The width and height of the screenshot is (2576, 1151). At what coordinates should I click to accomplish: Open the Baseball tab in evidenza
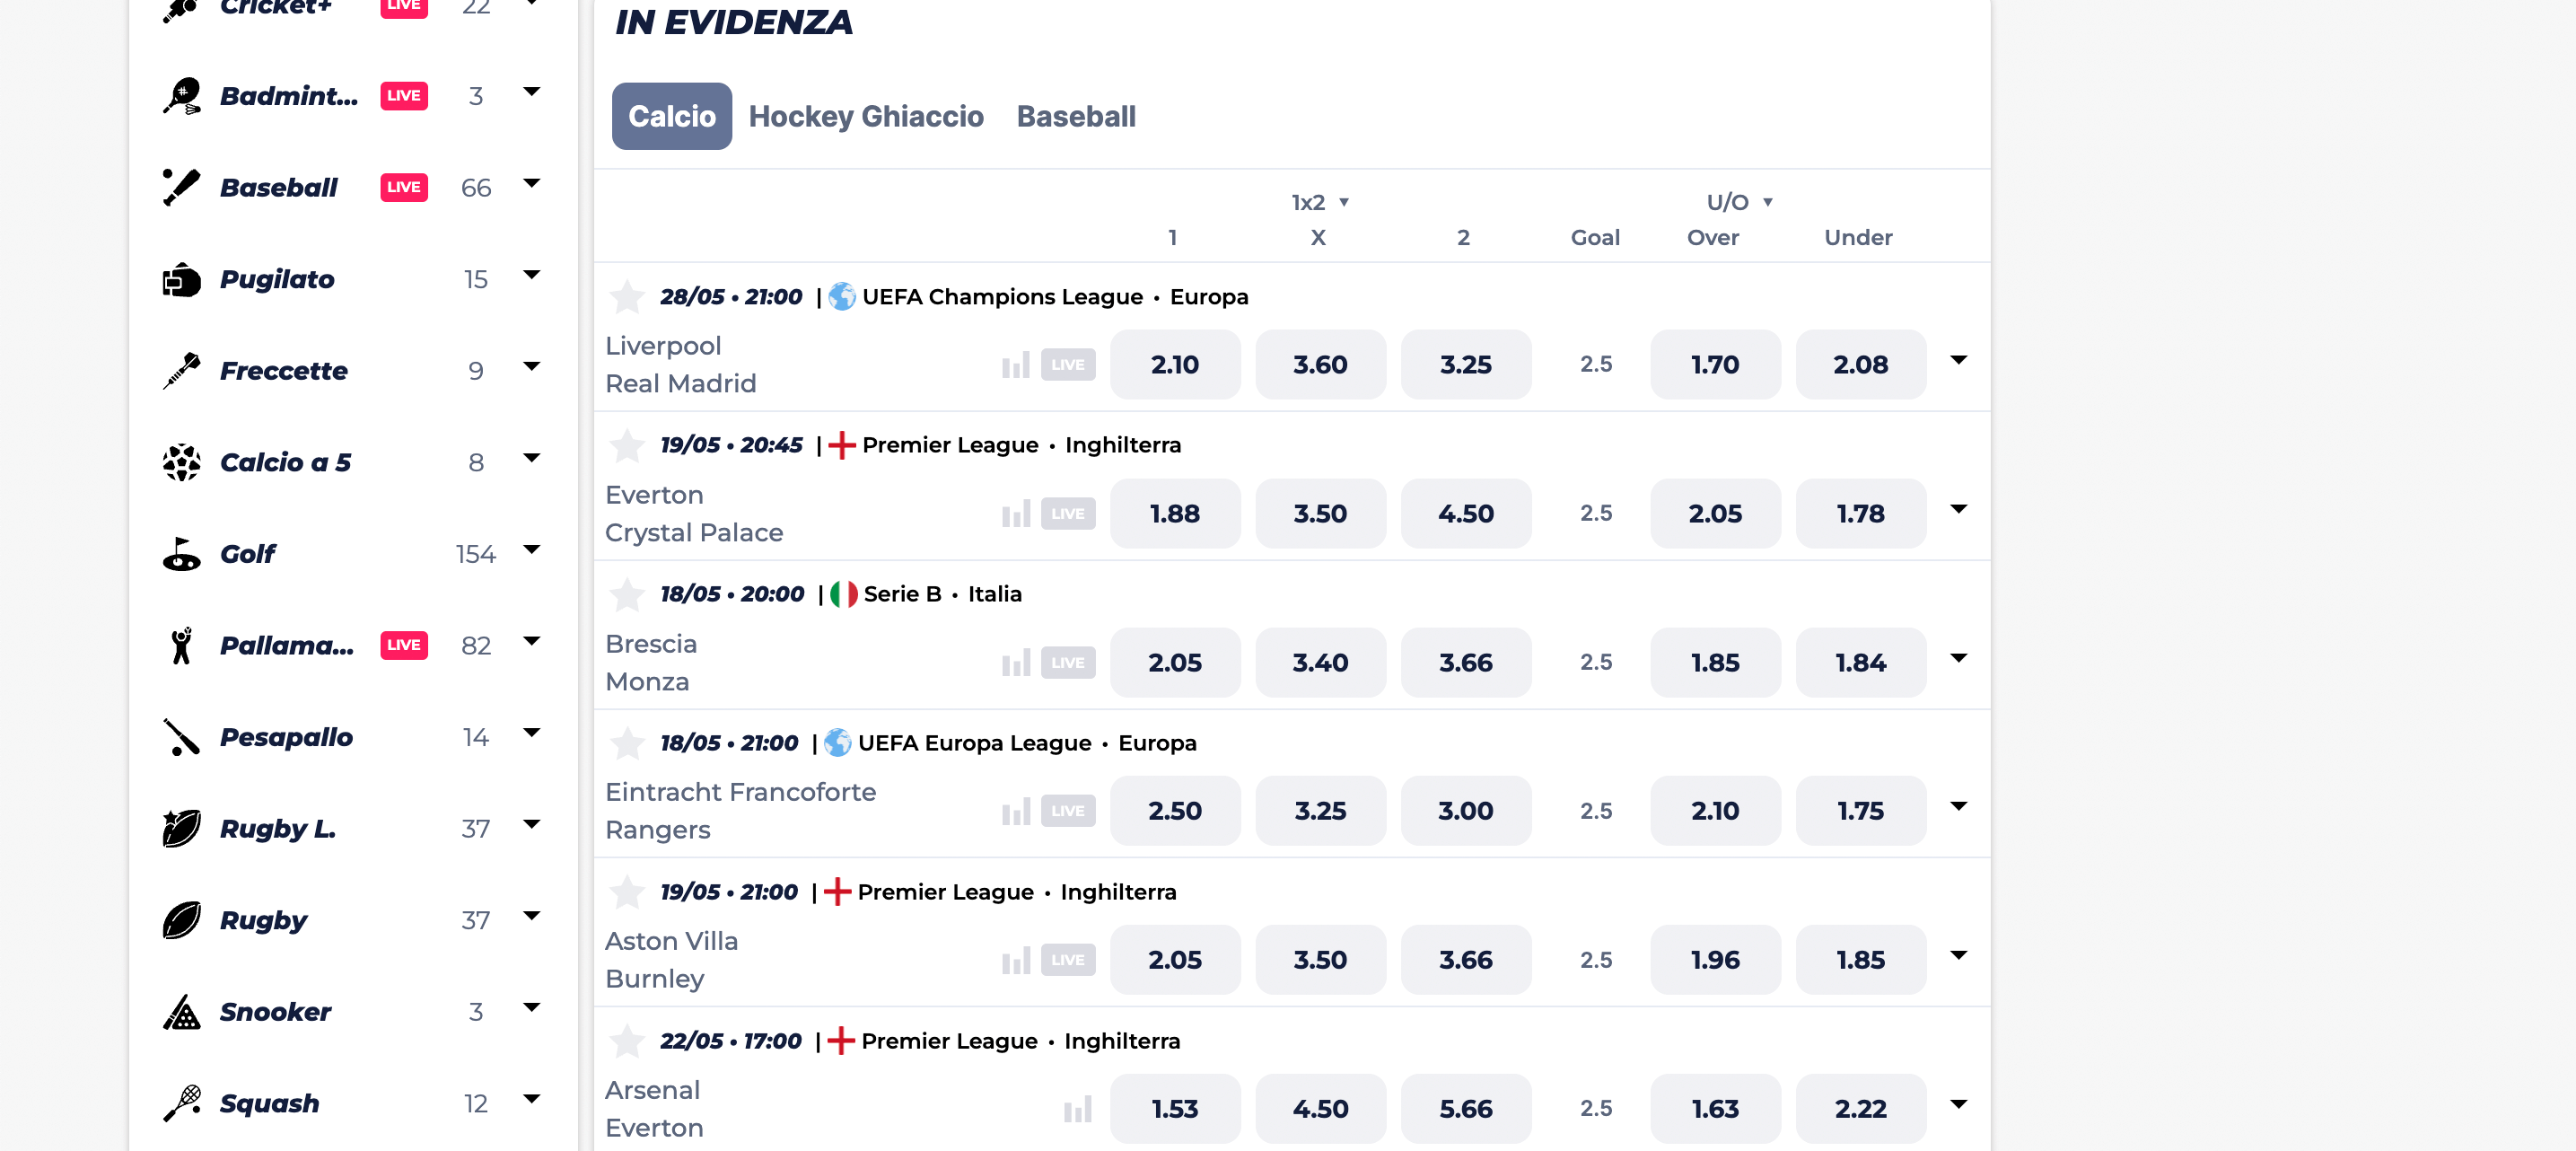point(1076,116)
